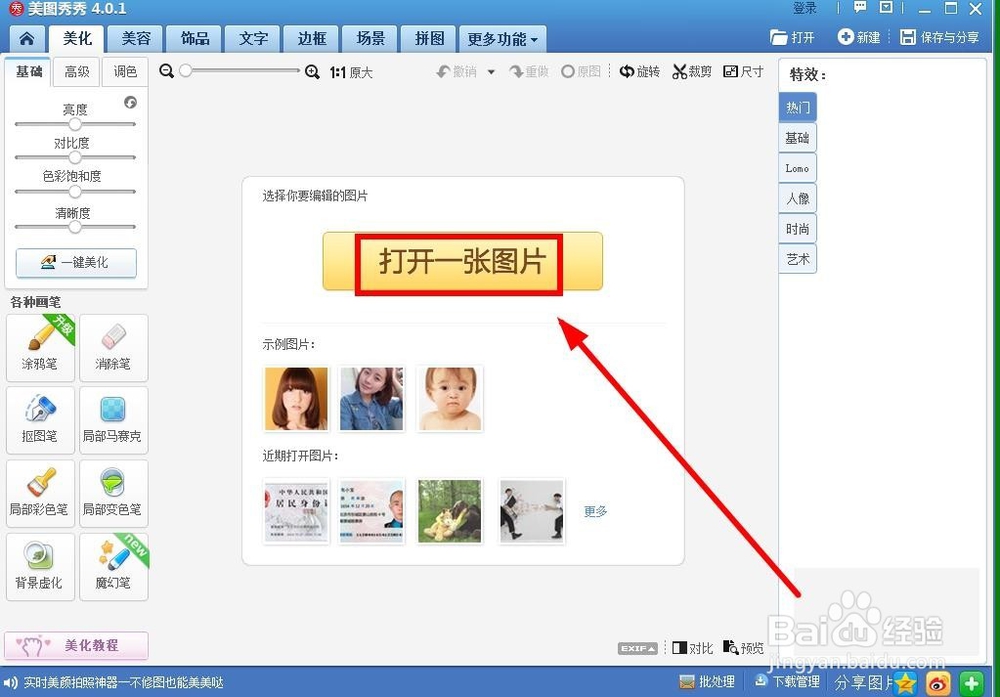The width and height of the screenshot is (1000, 697).
Task: Open the 魔幻笔 magic pen tool
Action: (113, 566)
